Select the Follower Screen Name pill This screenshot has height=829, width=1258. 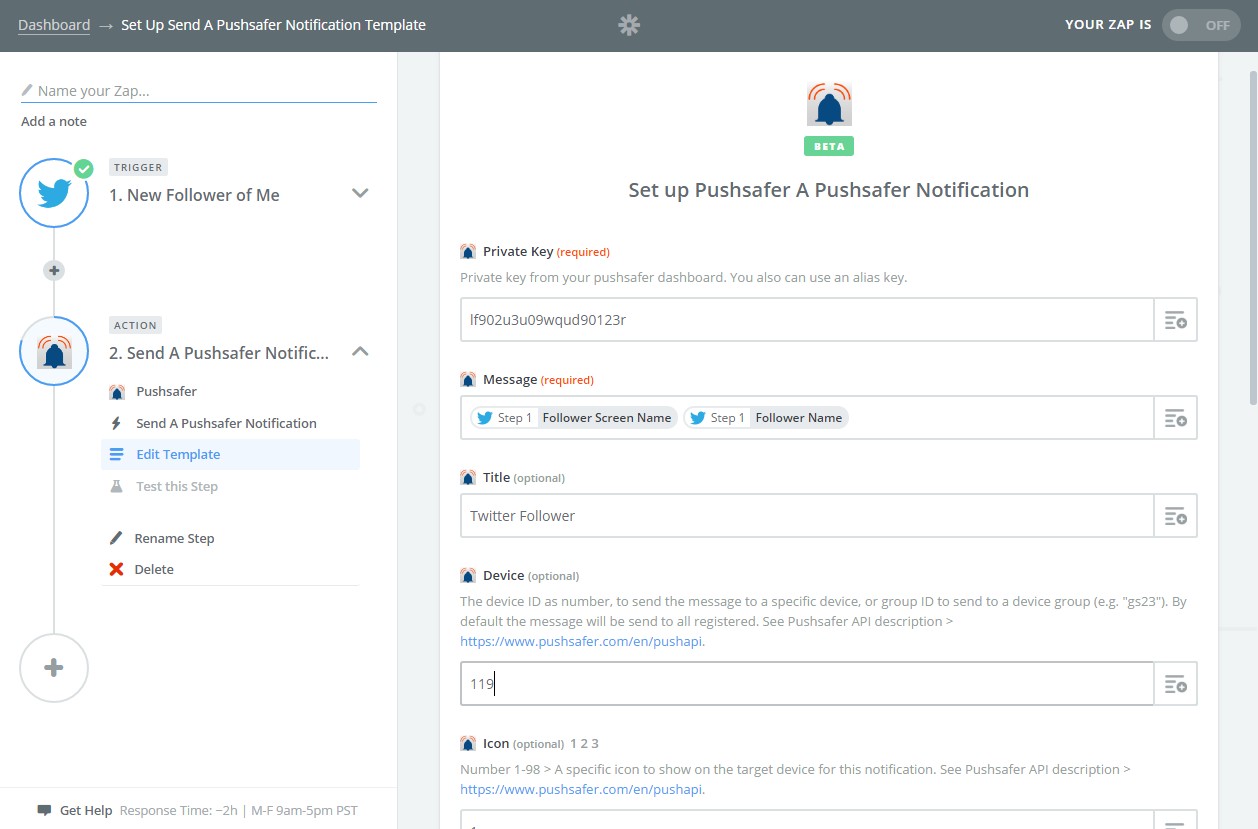tap(574, 418)
